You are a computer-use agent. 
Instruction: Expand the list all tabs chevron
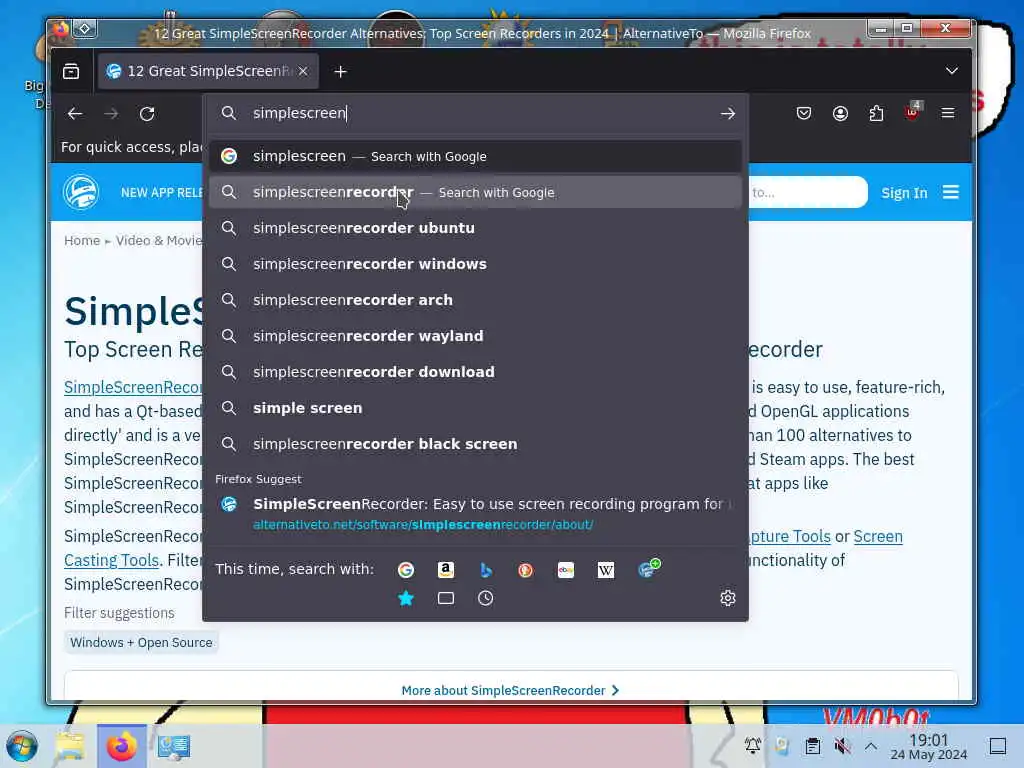pos(952,71)
